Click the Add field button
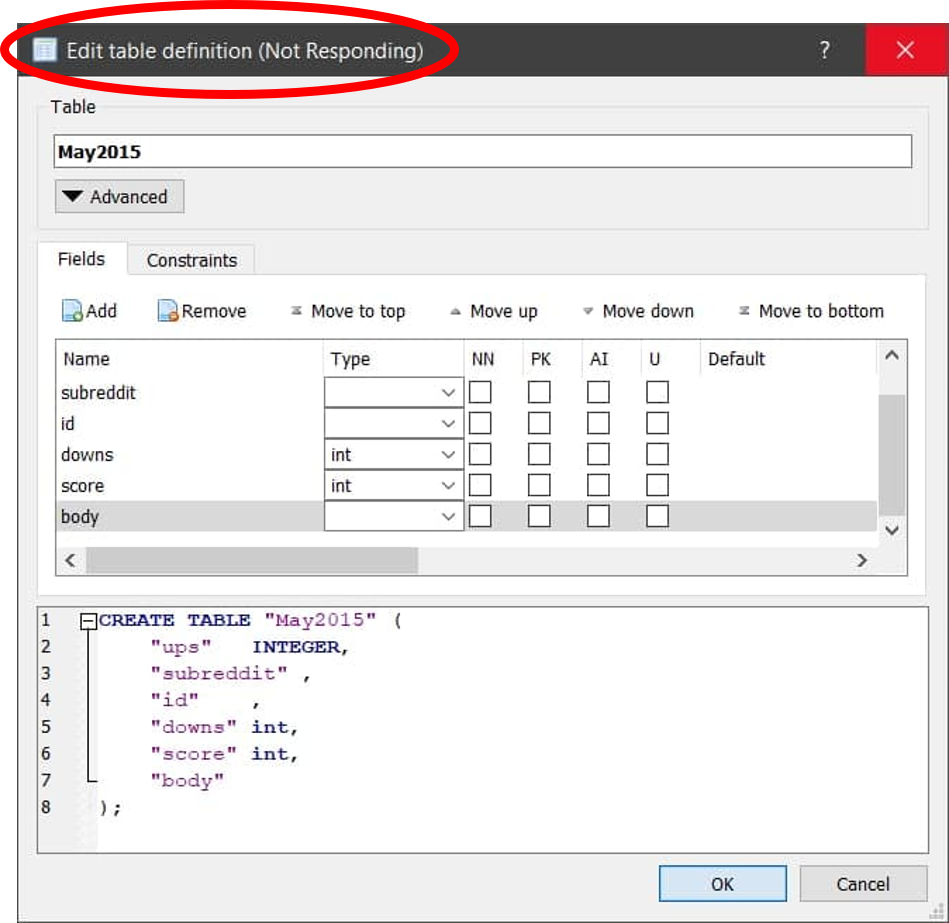 coord(90,311)
